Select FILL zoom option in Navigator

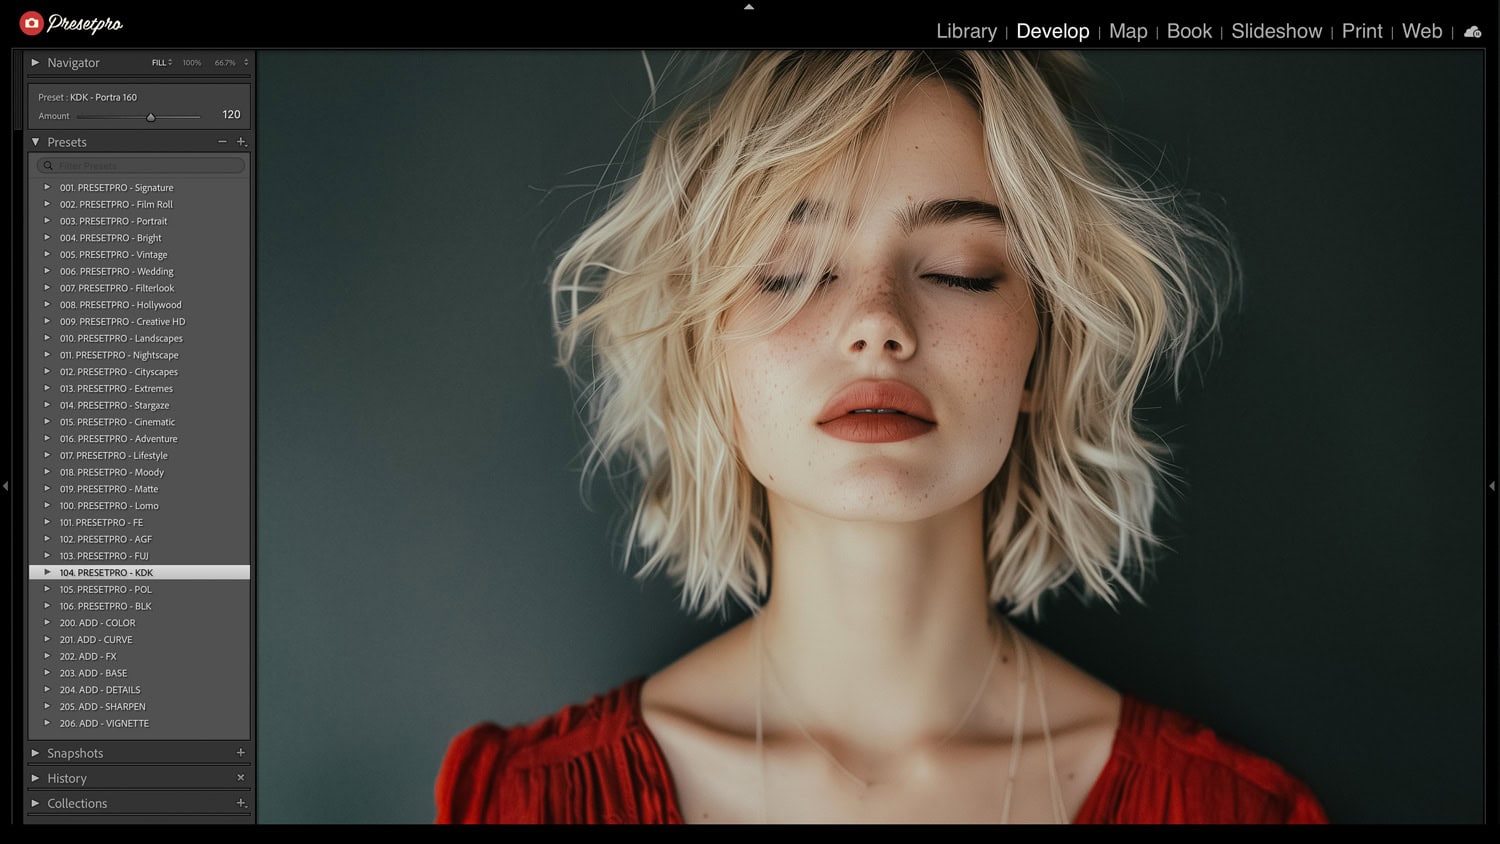click(x=161, y=62)
